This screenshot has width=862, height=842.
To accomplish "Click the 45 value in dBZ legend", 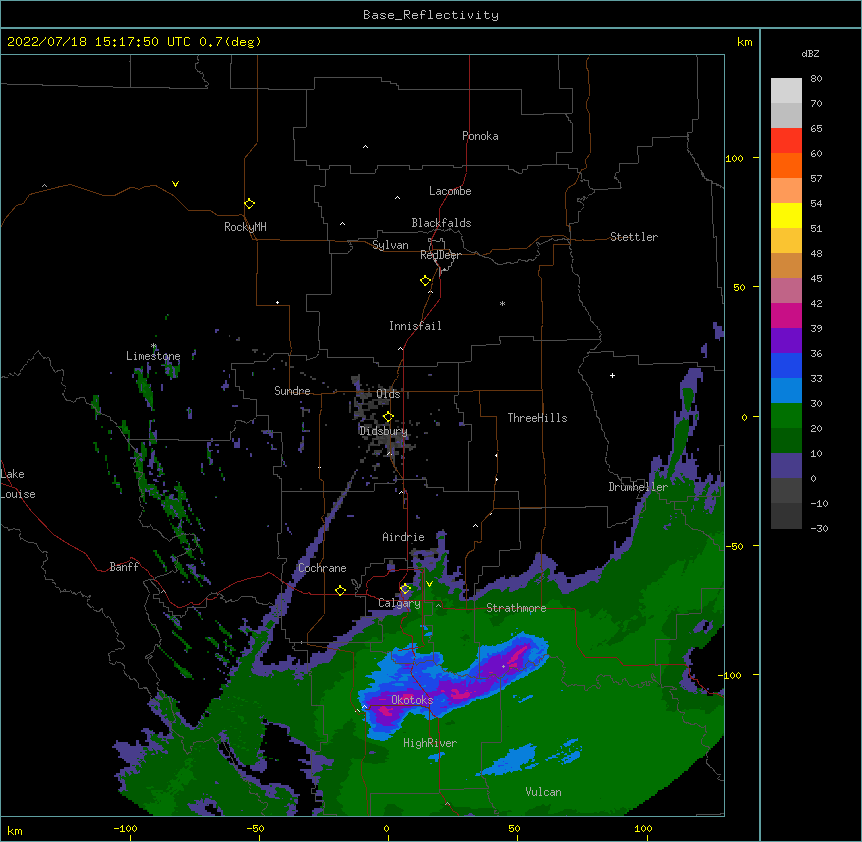I will pos(816,279).
